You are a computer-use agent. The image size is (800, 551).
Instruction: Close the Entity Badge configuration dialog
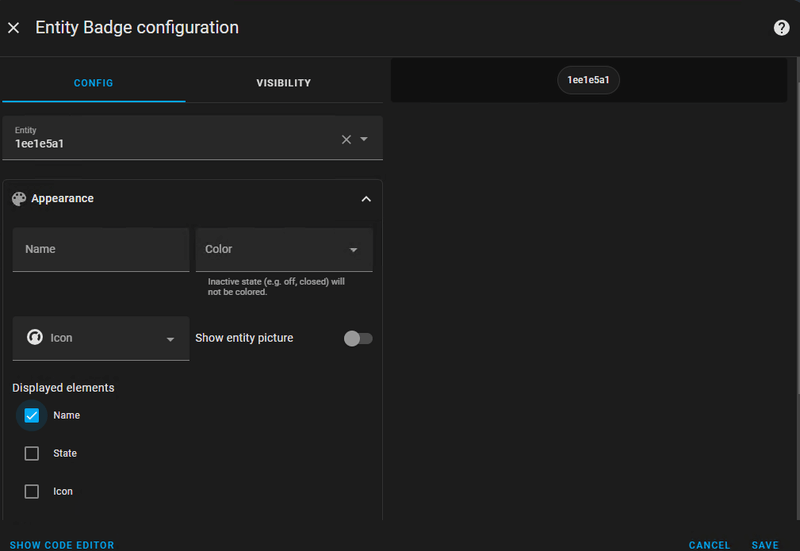(x=14, y=28)
